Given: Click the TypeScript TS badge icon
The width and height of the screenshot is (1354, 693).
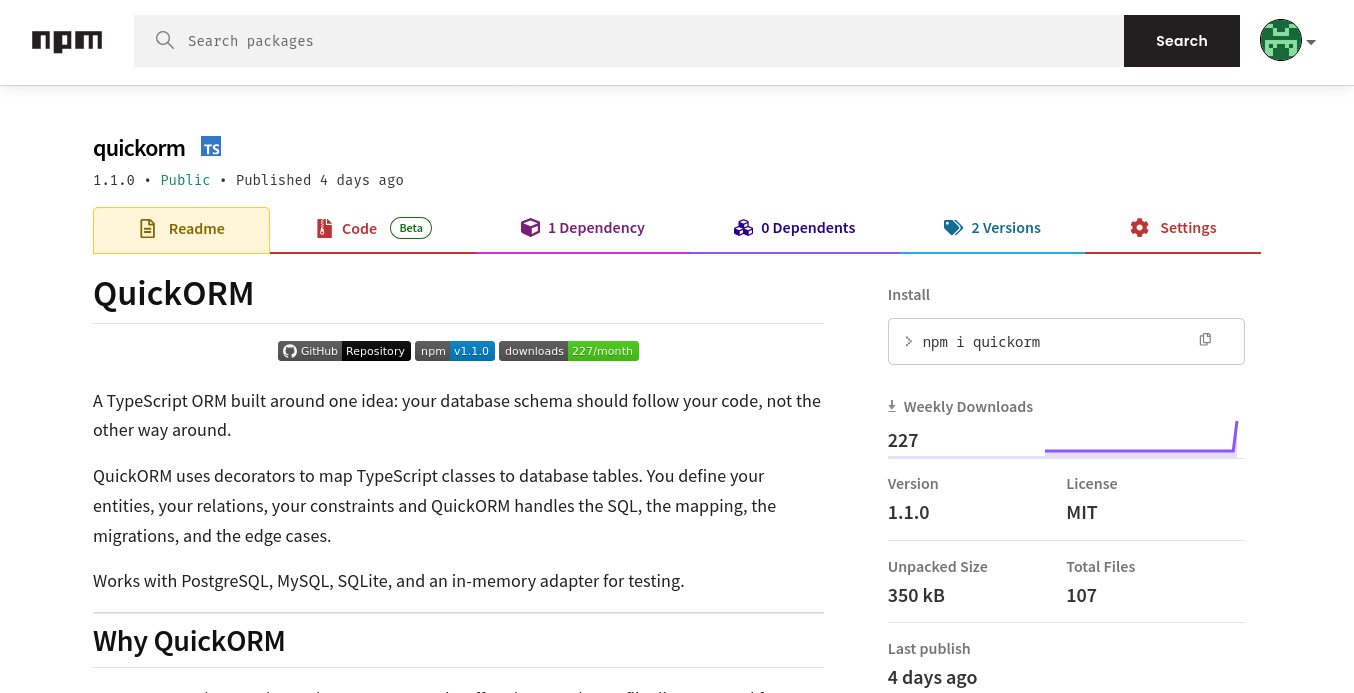Looking at the screenshot, I should pos(211,147).
